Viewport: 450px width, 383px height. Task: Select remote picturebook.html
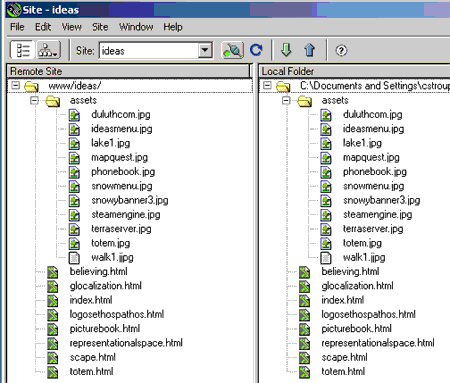[105, 329]
